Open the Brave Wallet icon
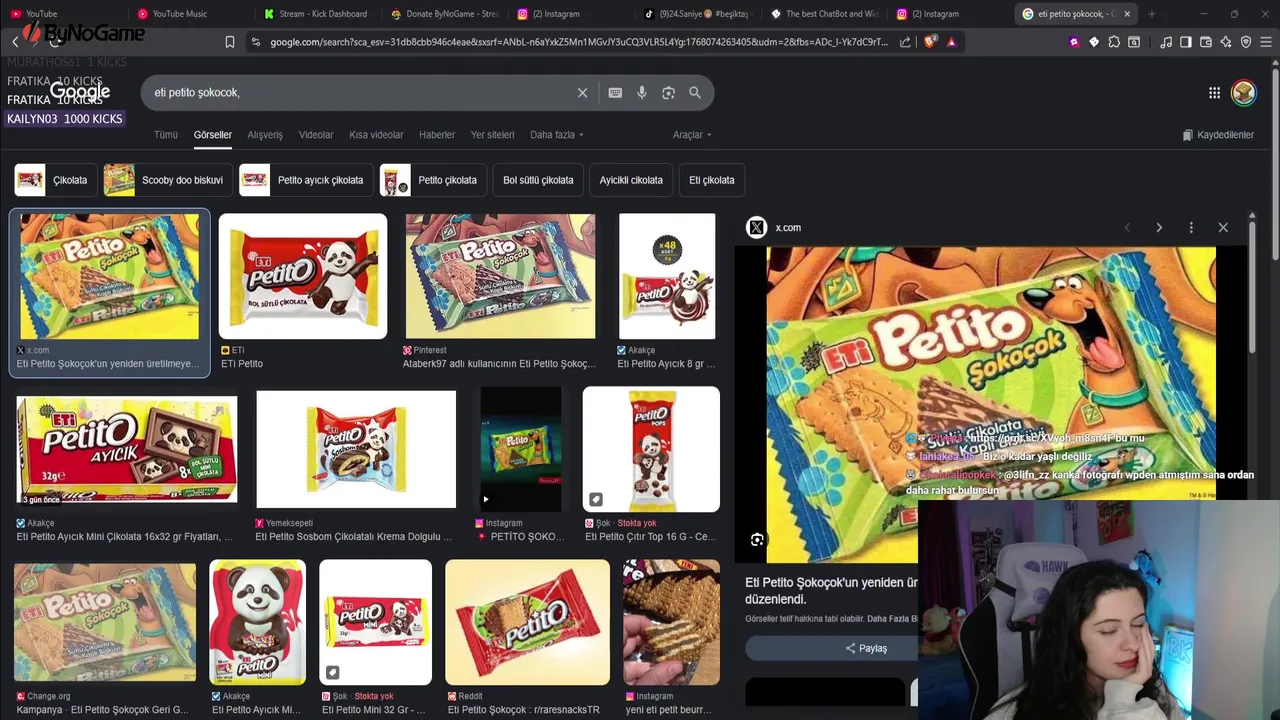The width and height of the screenshot is (1280, 720). coord(1206,42)
